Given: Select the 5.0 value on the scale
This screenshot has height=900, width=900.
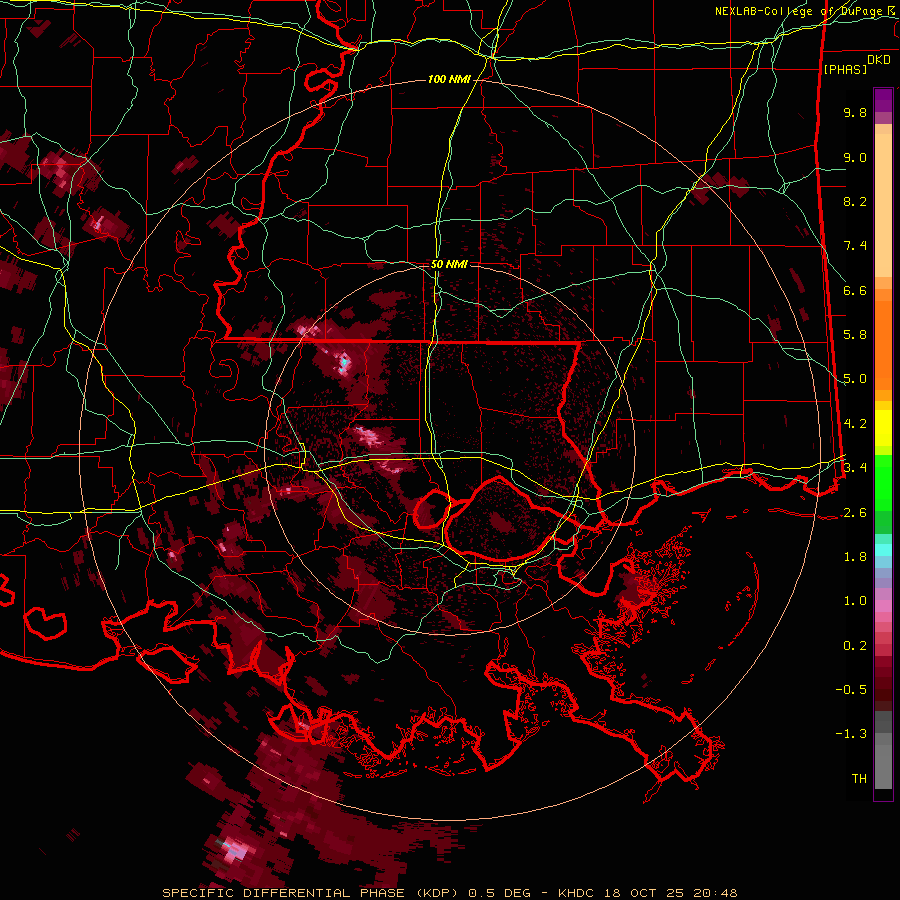Looking at the screenshot, I should 855,379.
